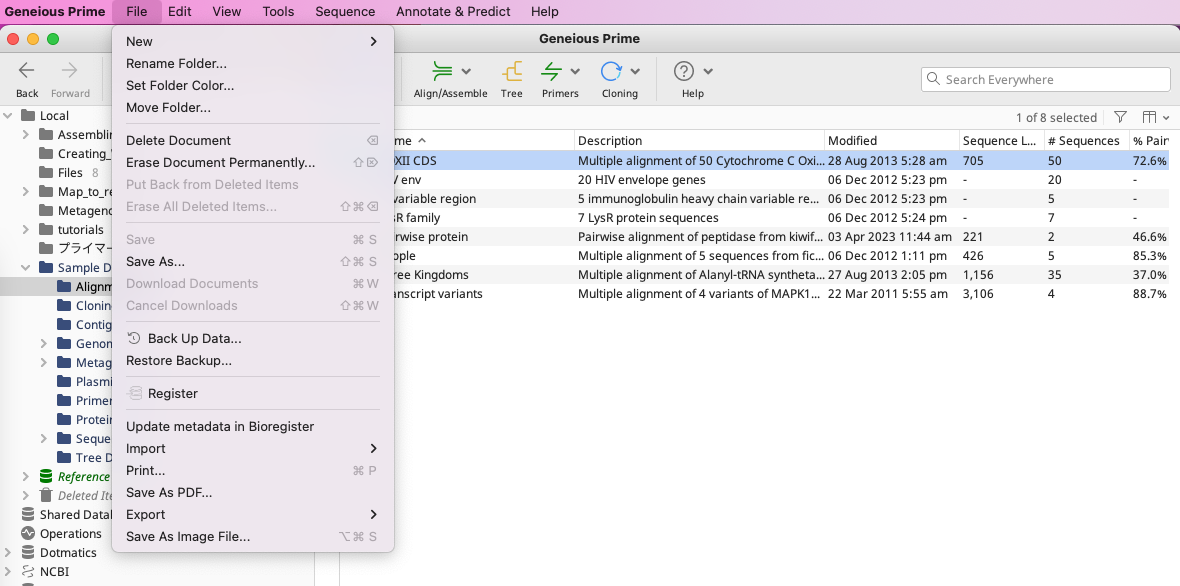Open the Tree builder tool

click(511, 72)
